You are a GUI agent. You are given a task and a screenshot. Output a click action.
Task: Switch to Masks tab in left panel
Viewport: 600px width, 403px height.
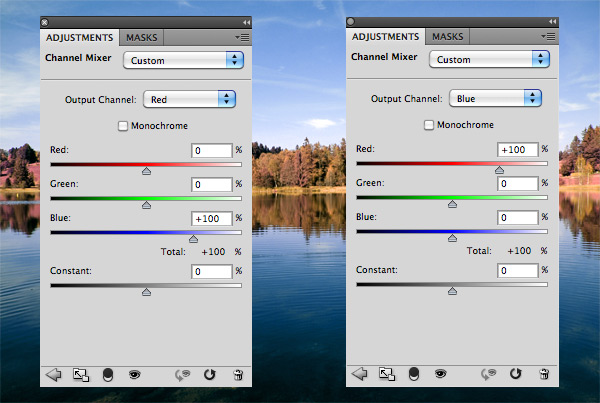[142, 38]
